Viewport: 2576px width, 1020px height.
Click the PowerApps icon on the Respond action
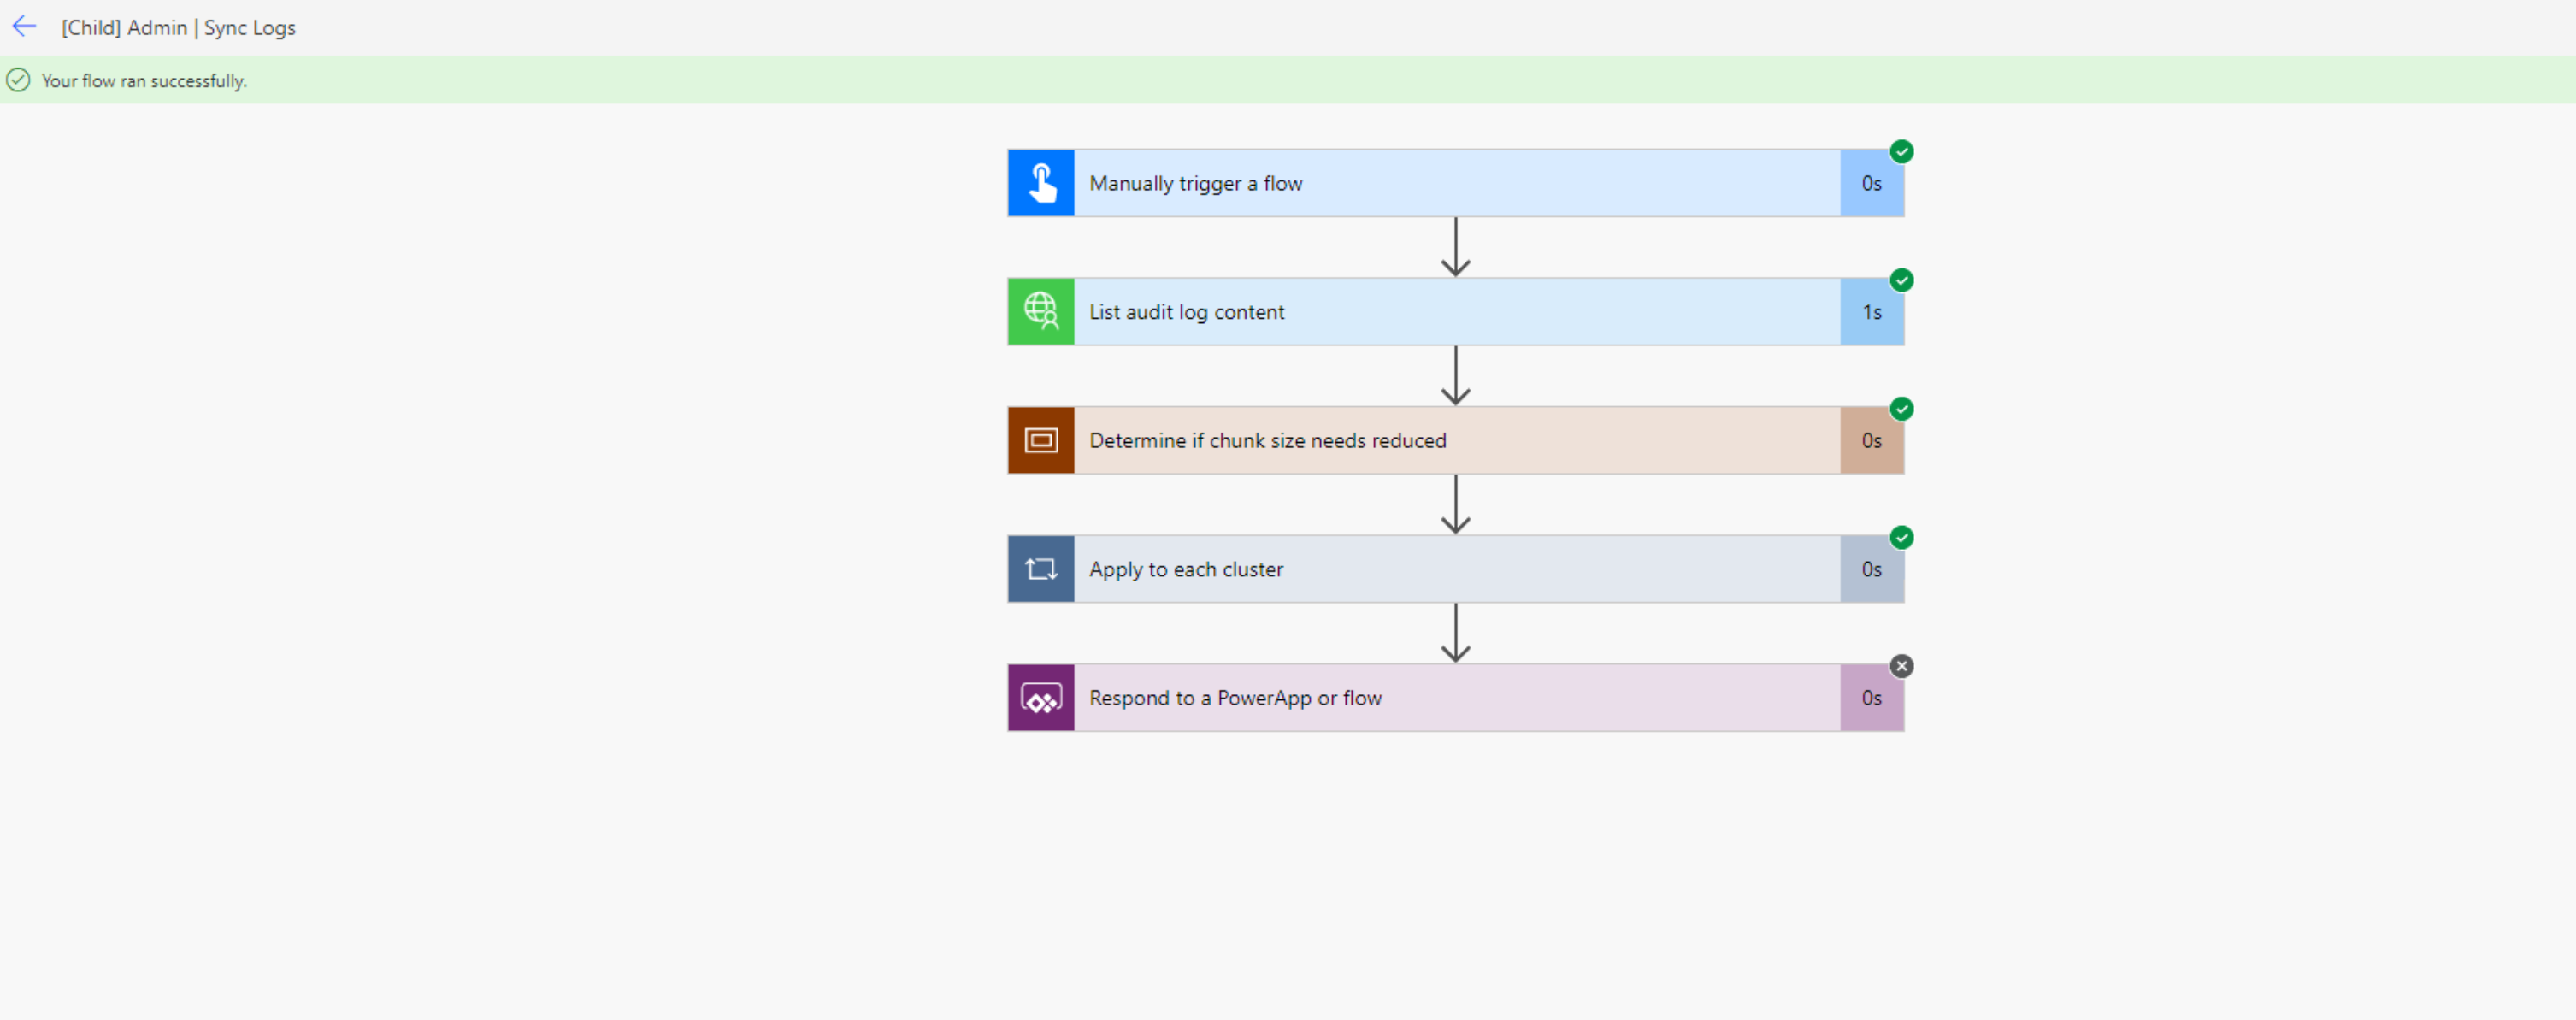pos(1041,697)
